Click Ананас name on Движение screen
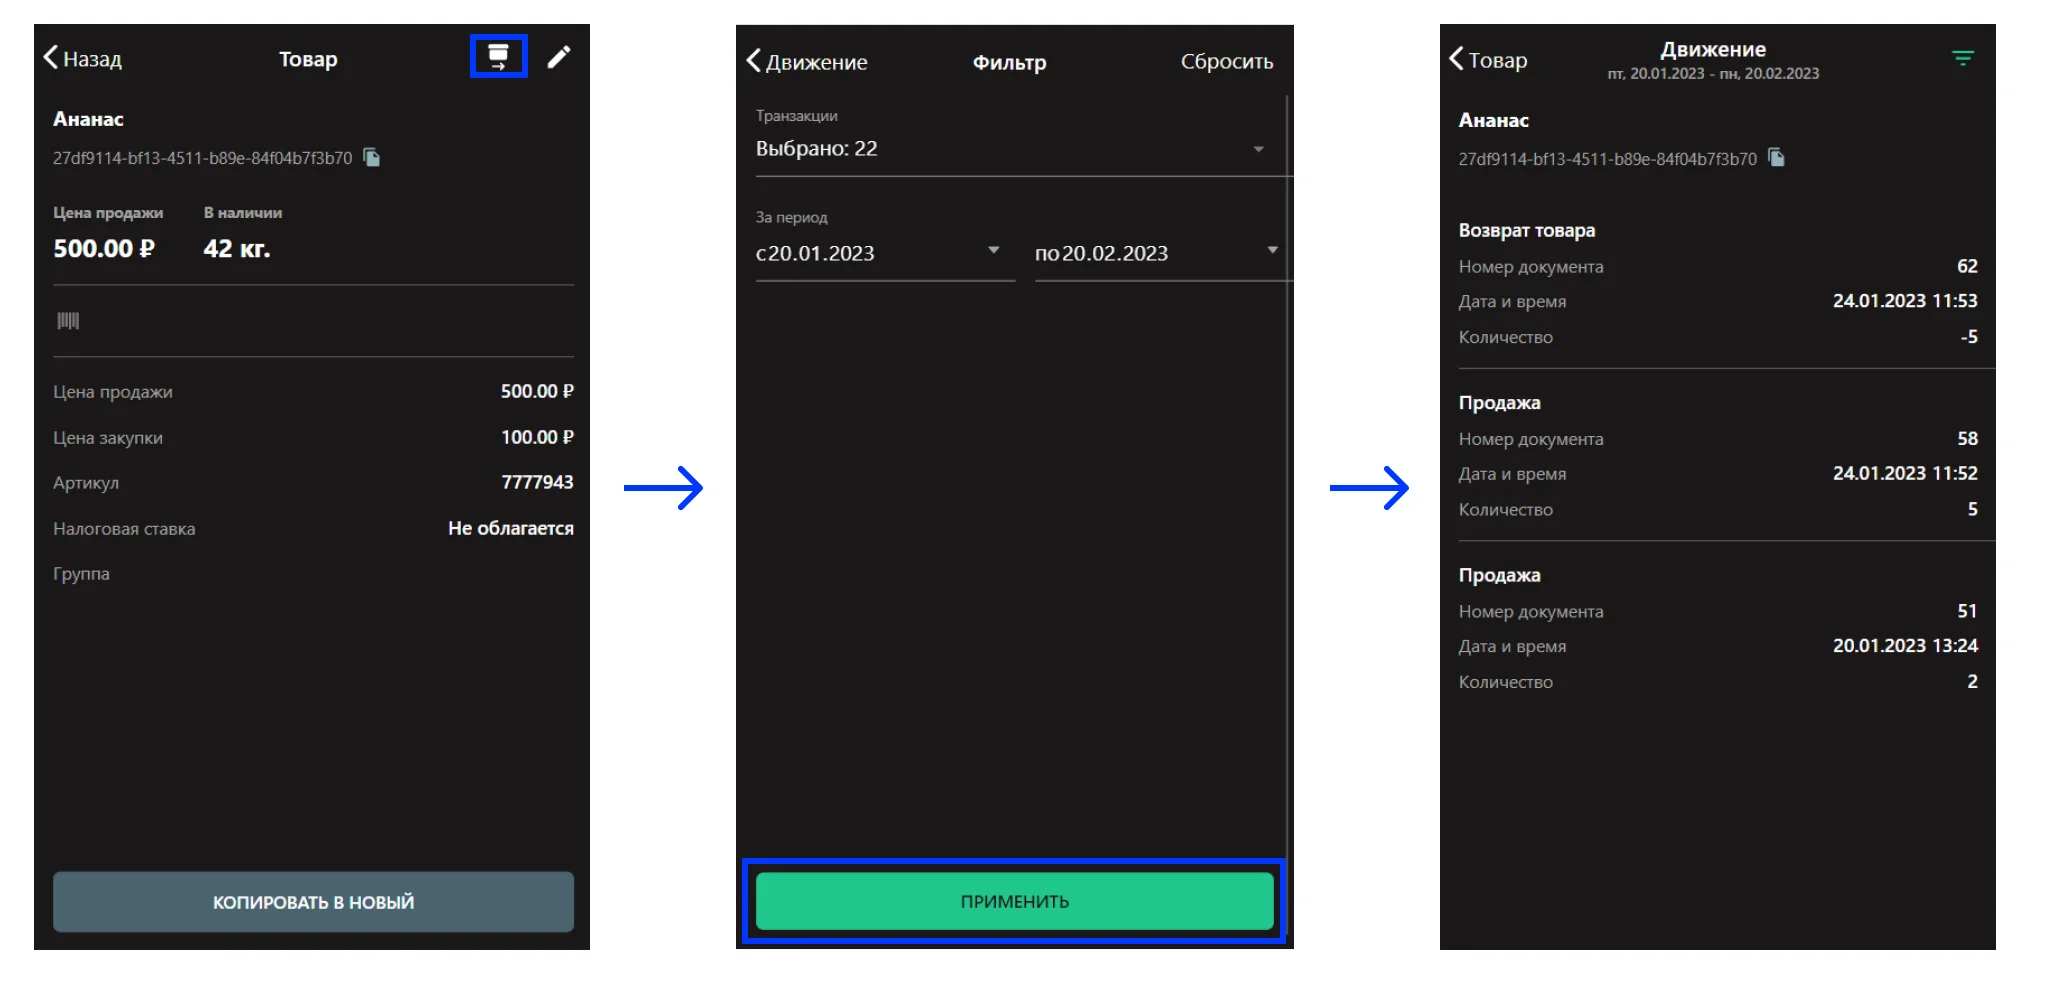 1493,120
